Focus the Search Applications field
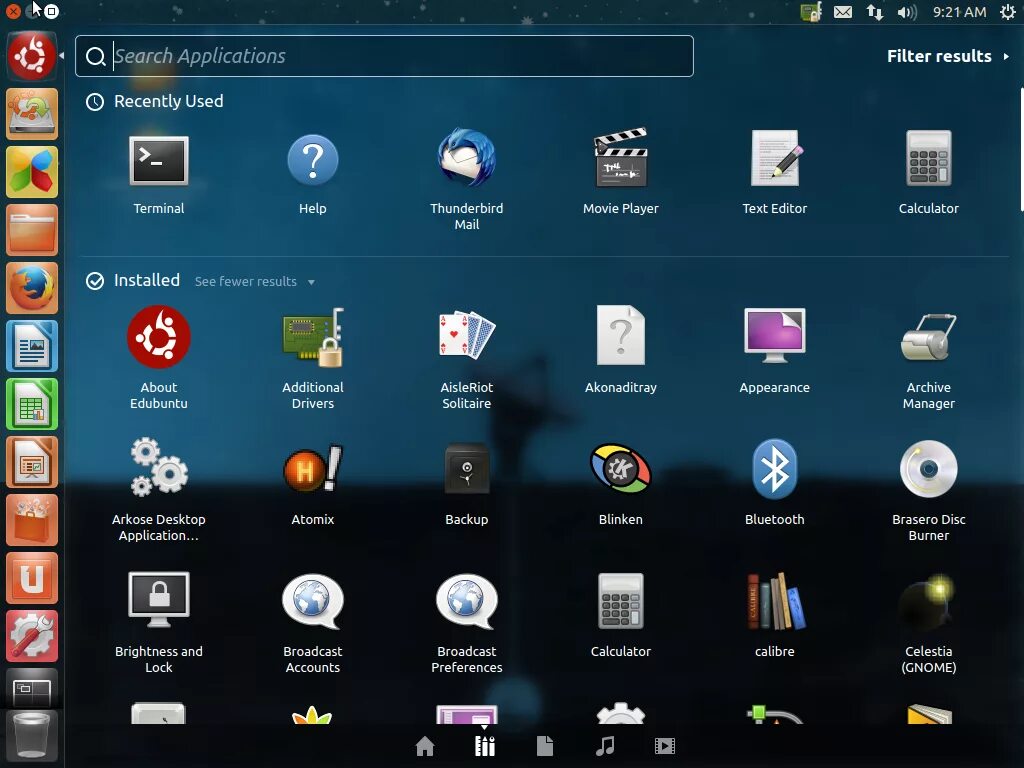Viewport: 1024px width, 768px height. [384, 56]
